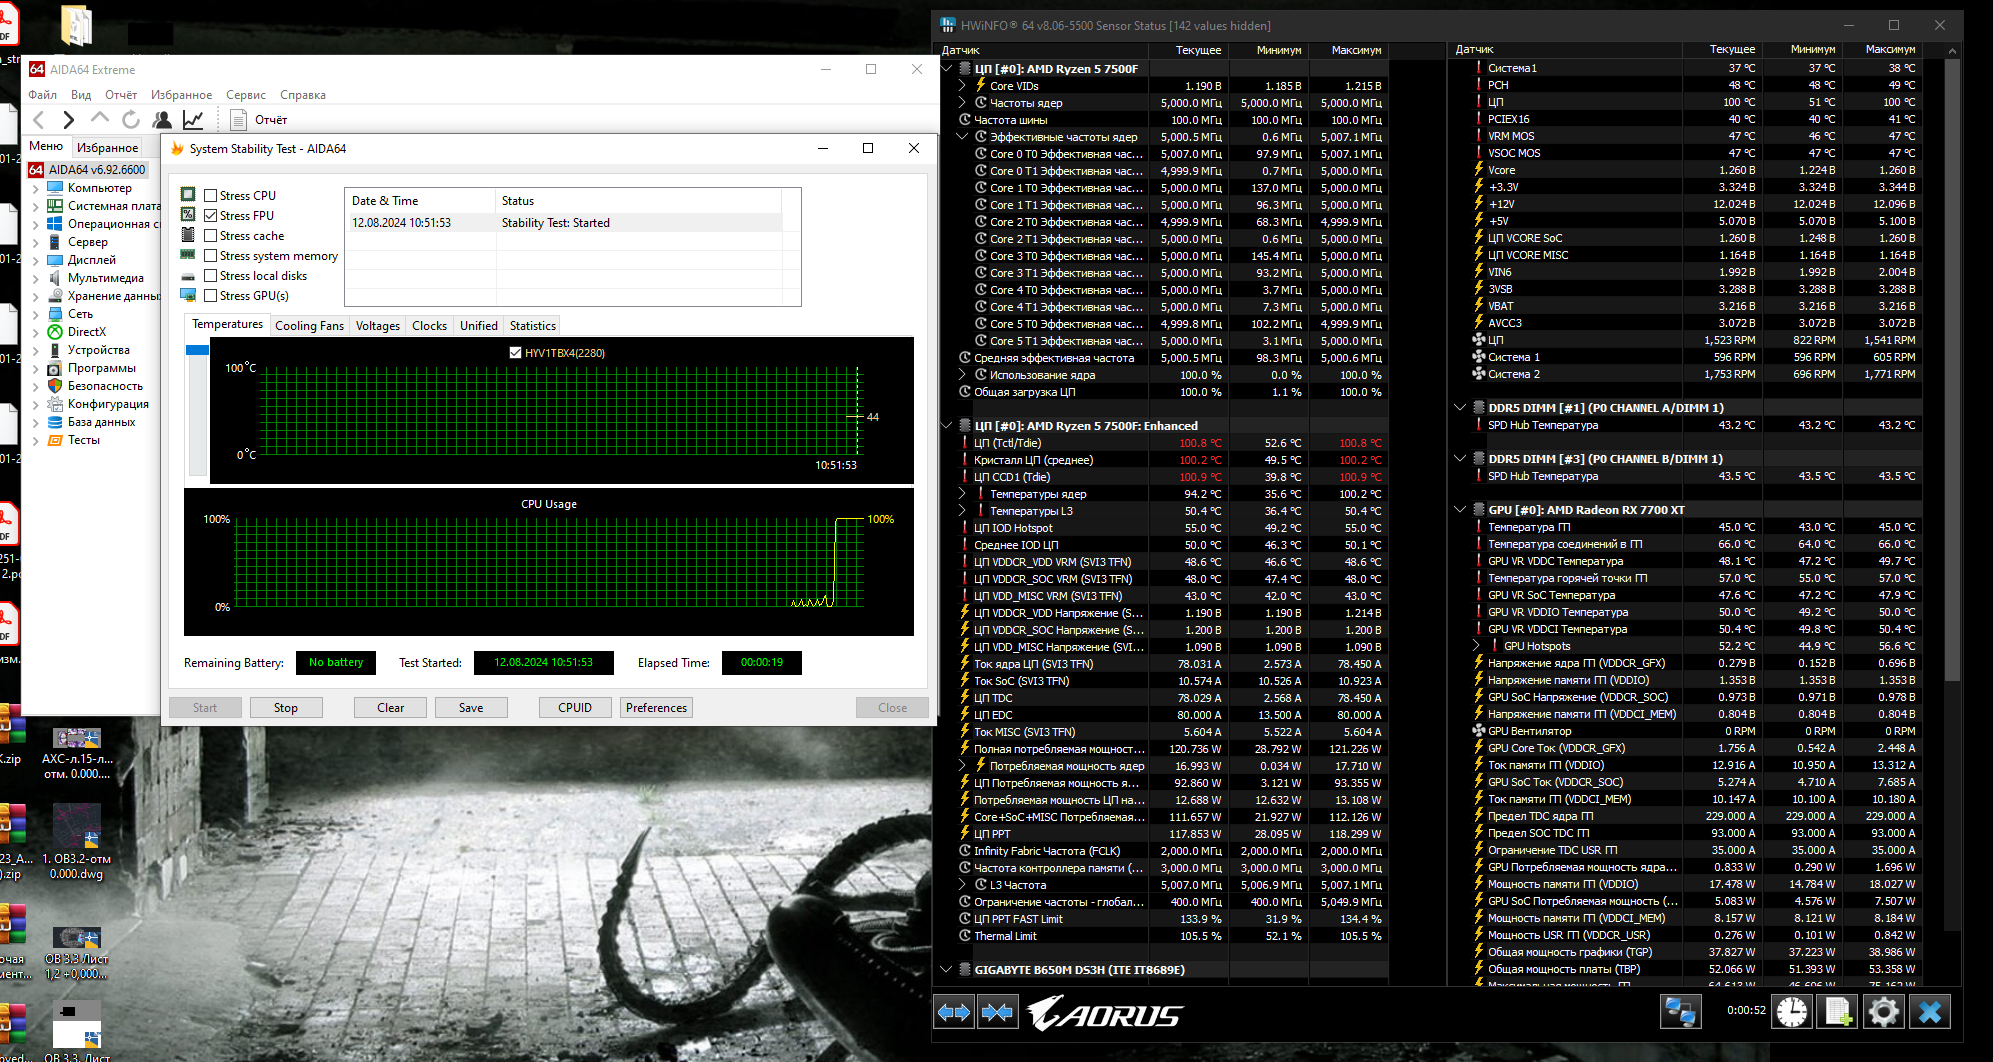Expand the Устройства tree node
The height and width of the screenshot is (1062, 1993).
(36, 350)
